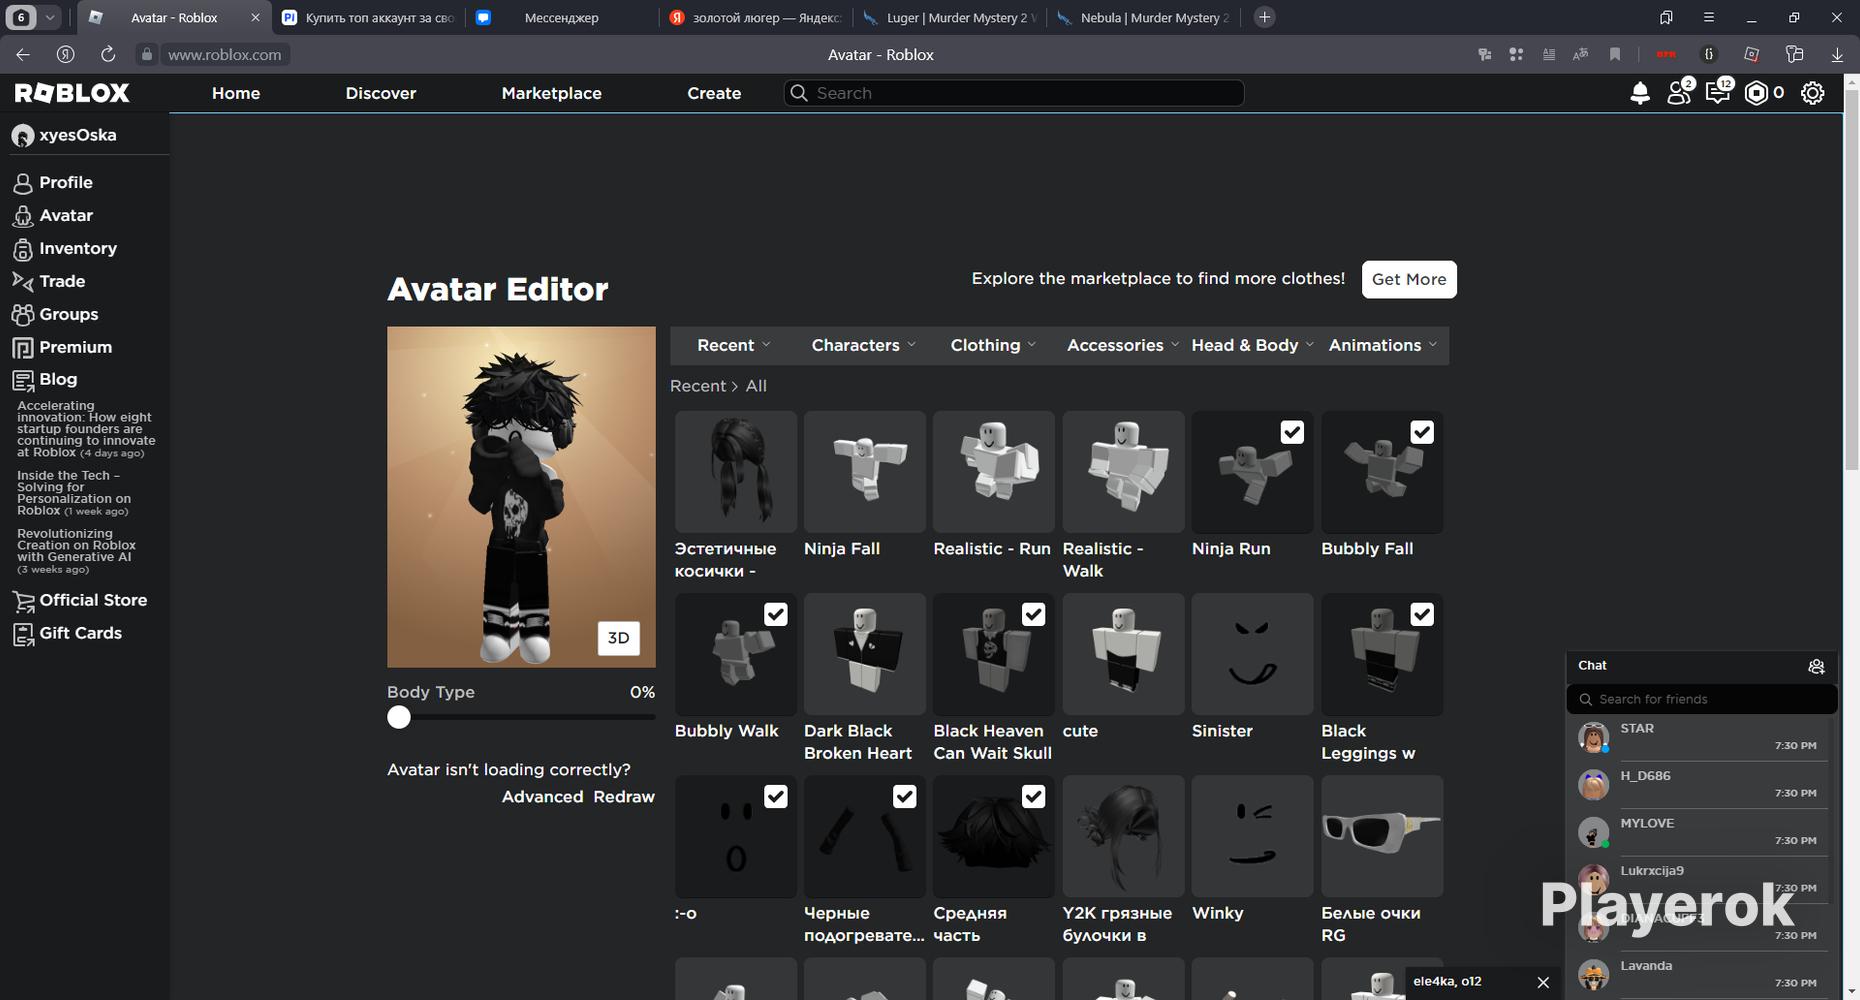1860x1000 pixels.
Task: Toggle the 3D avatar view button
Action: pos(618,638)
